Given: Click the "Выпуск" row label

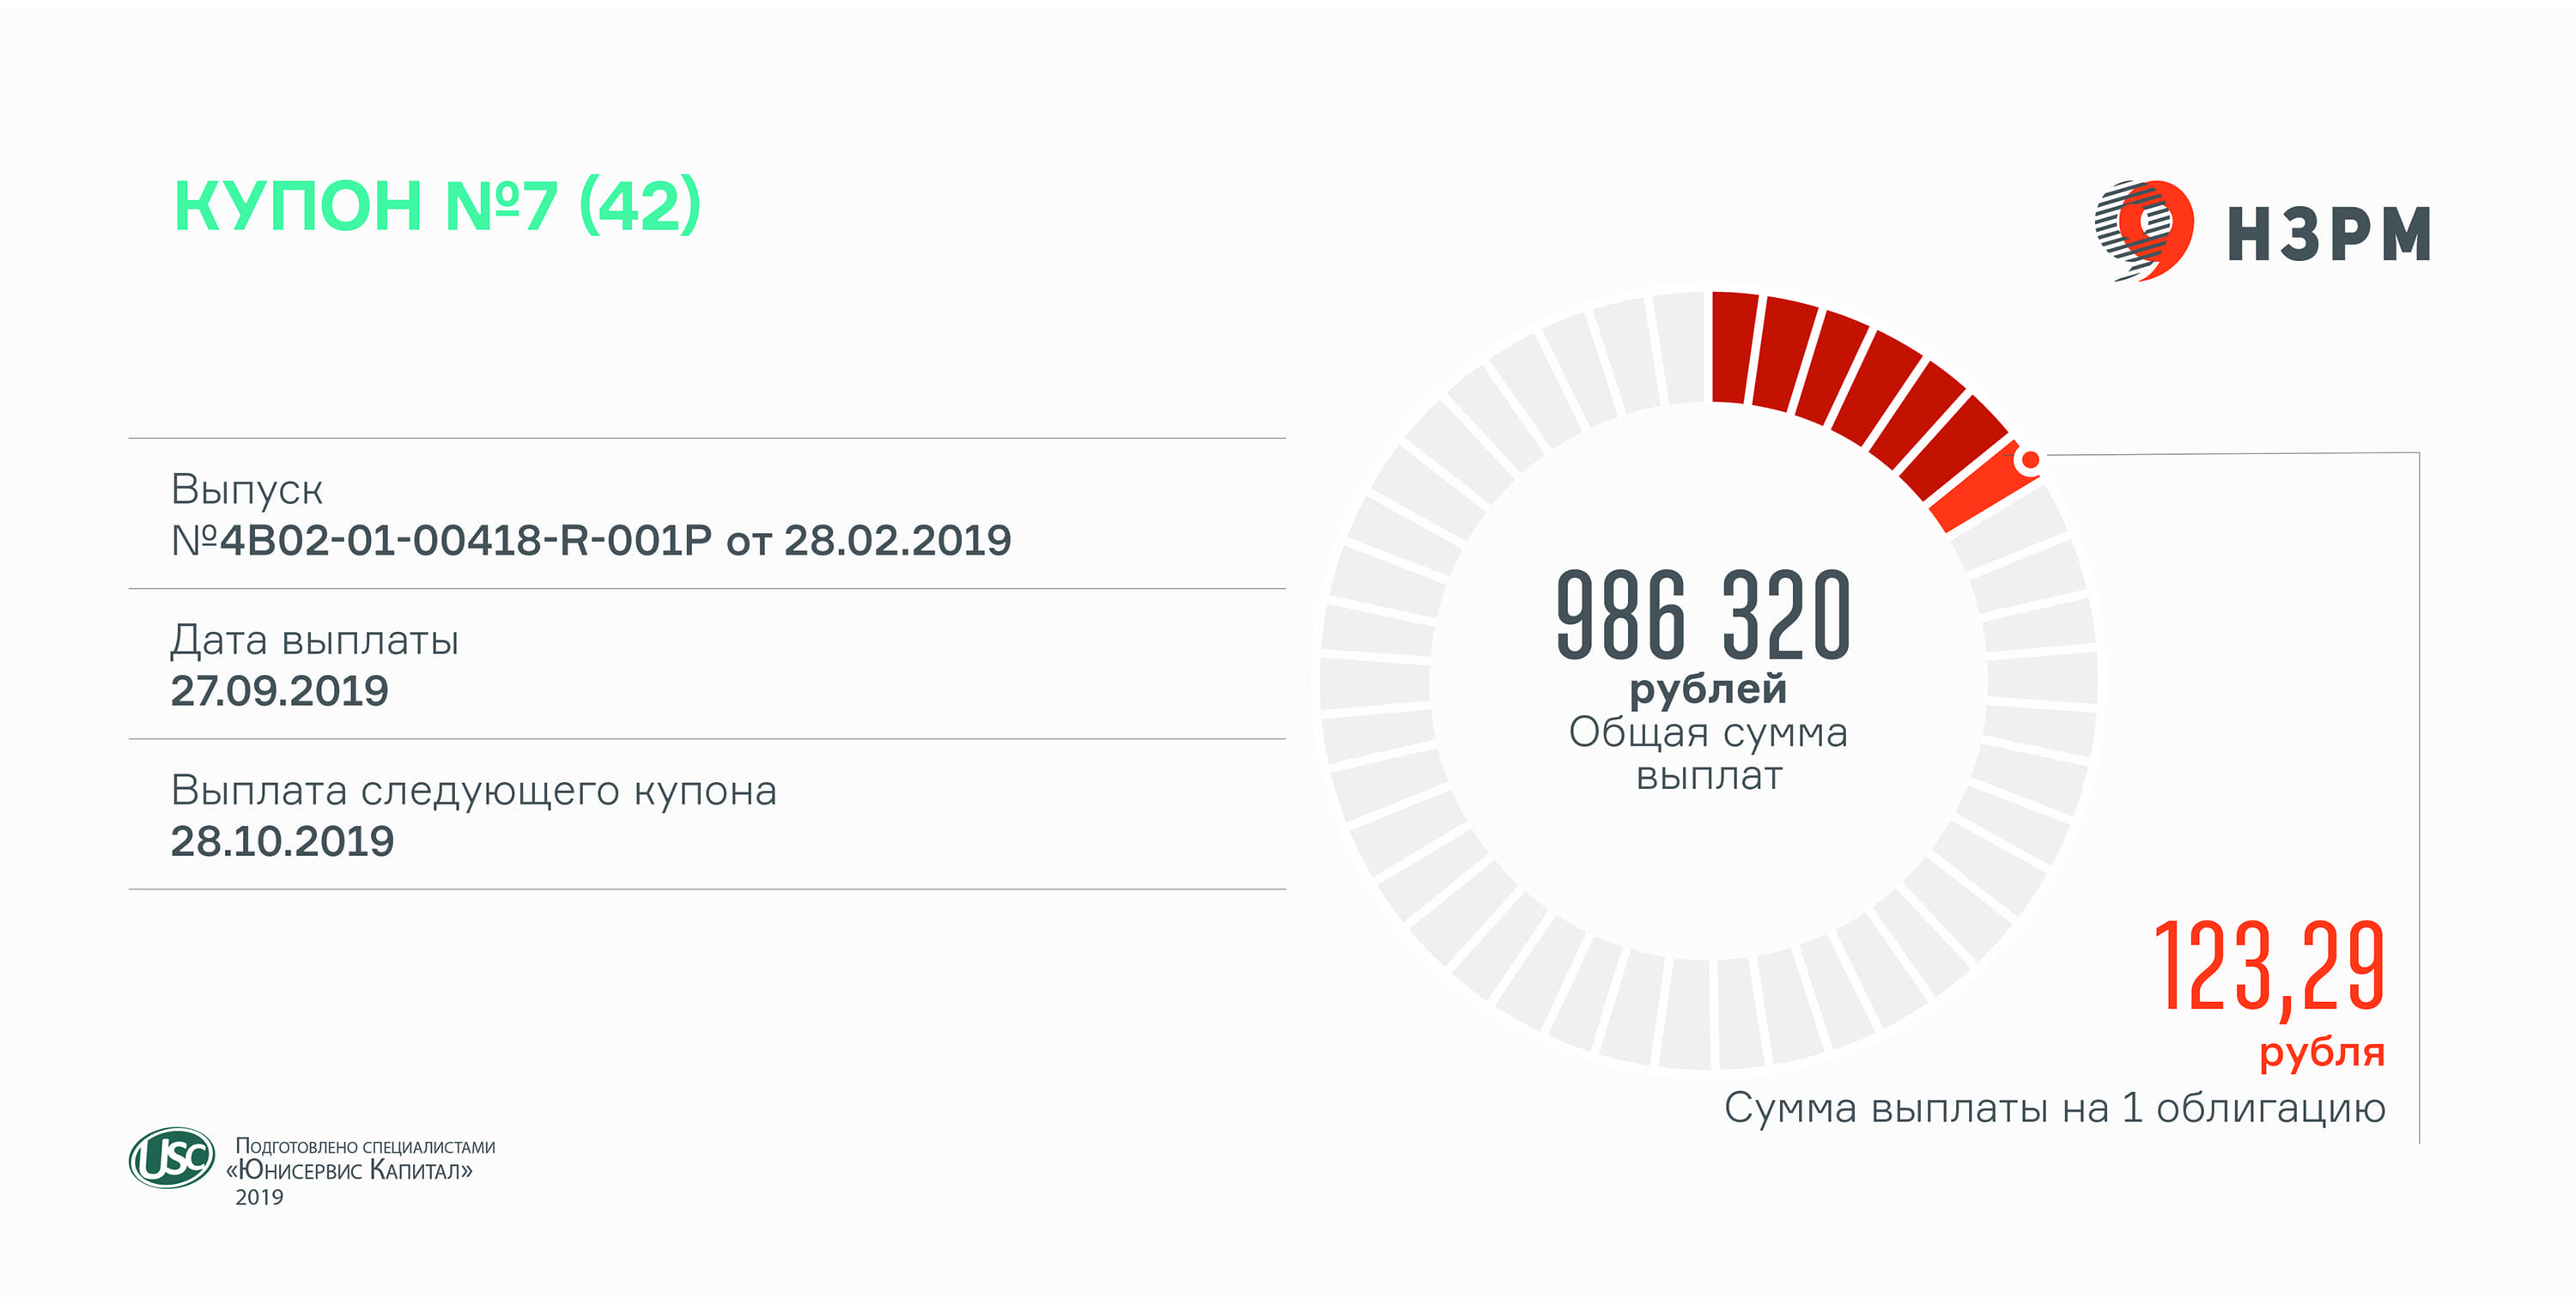Looking at the screenshot, I should point(246,490).
